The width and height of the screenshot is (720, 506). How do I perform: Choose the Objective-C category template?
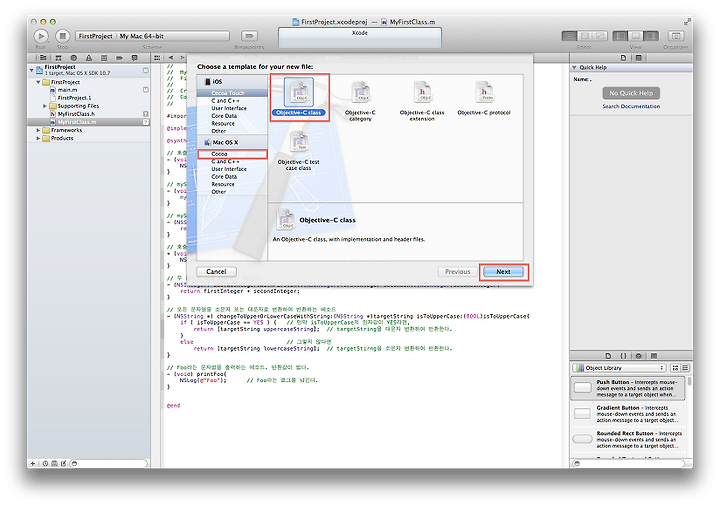[x=360, y=101]
